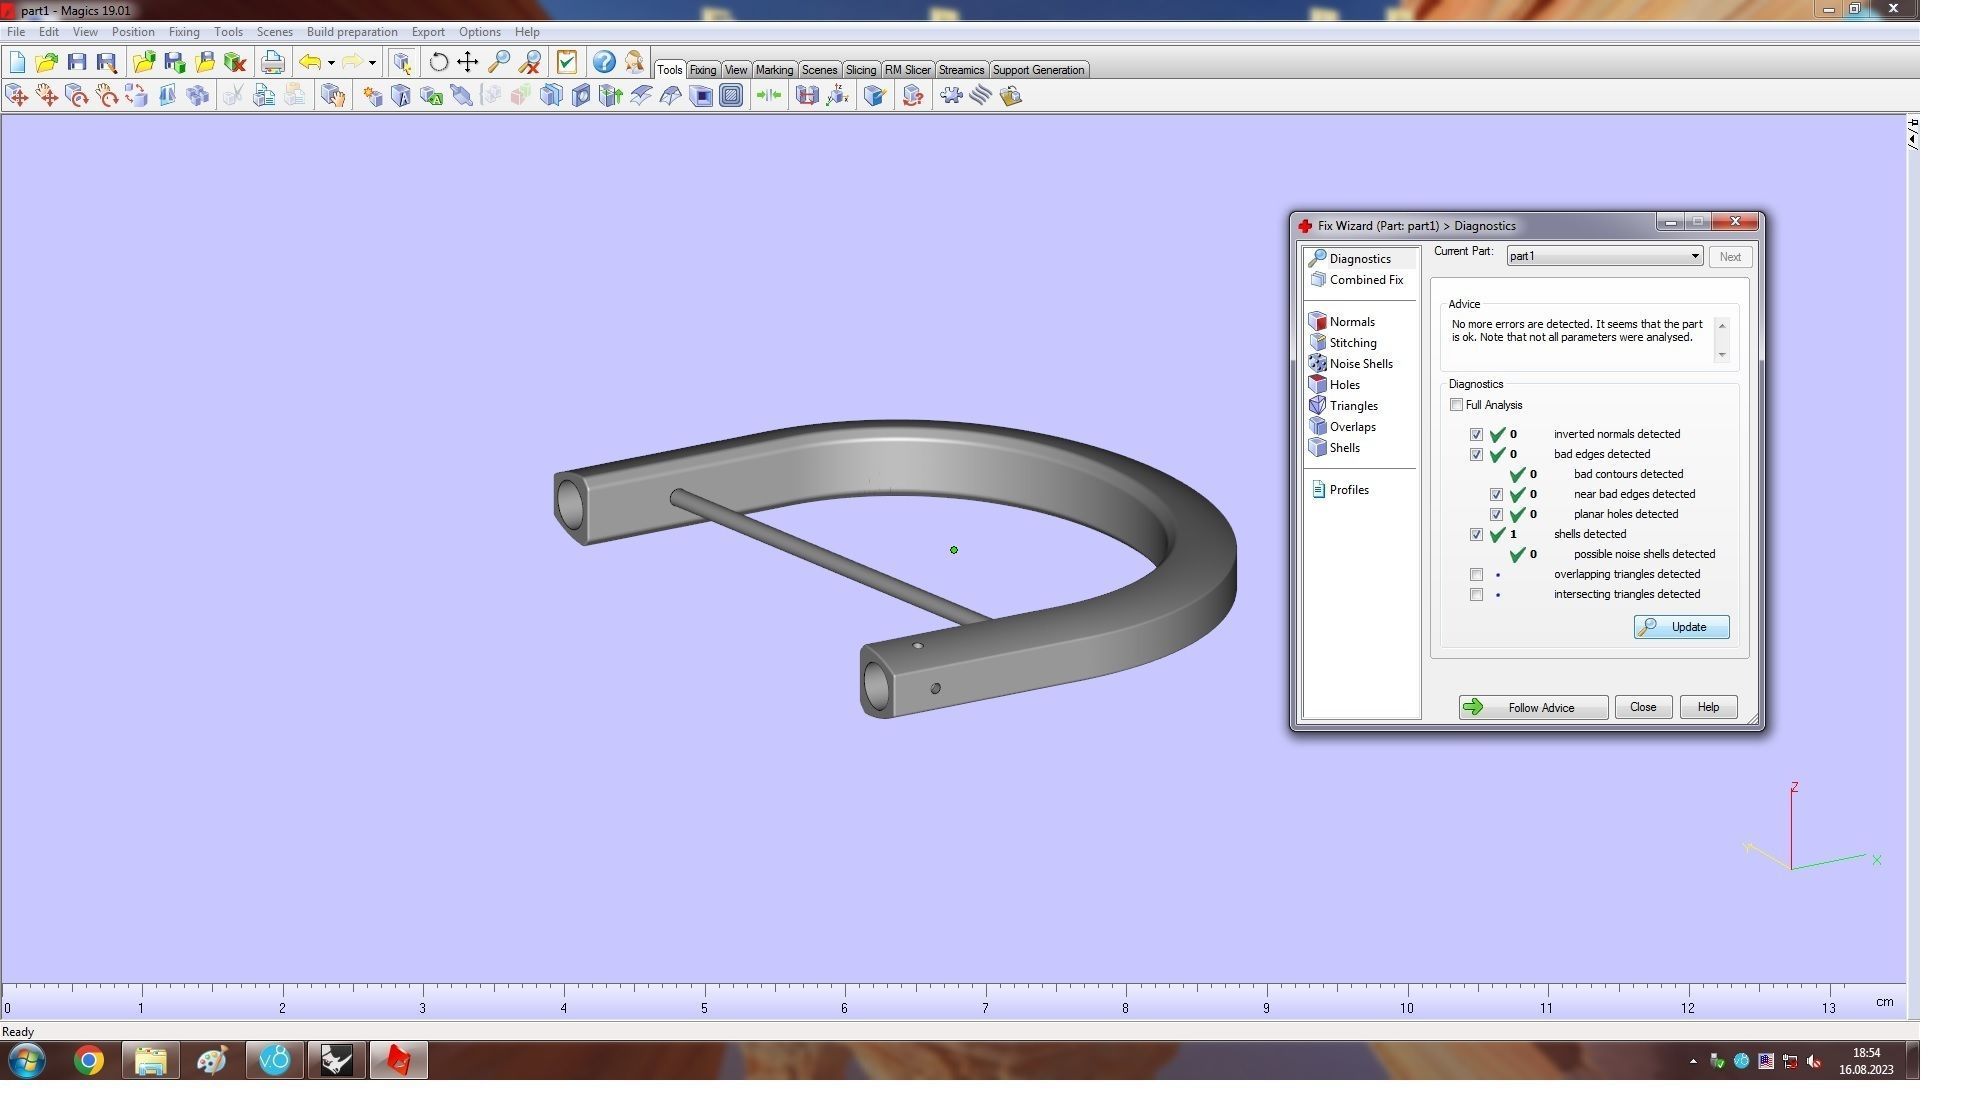
Task: Open the Build preparation menu
Action: [x=352, y=32]
